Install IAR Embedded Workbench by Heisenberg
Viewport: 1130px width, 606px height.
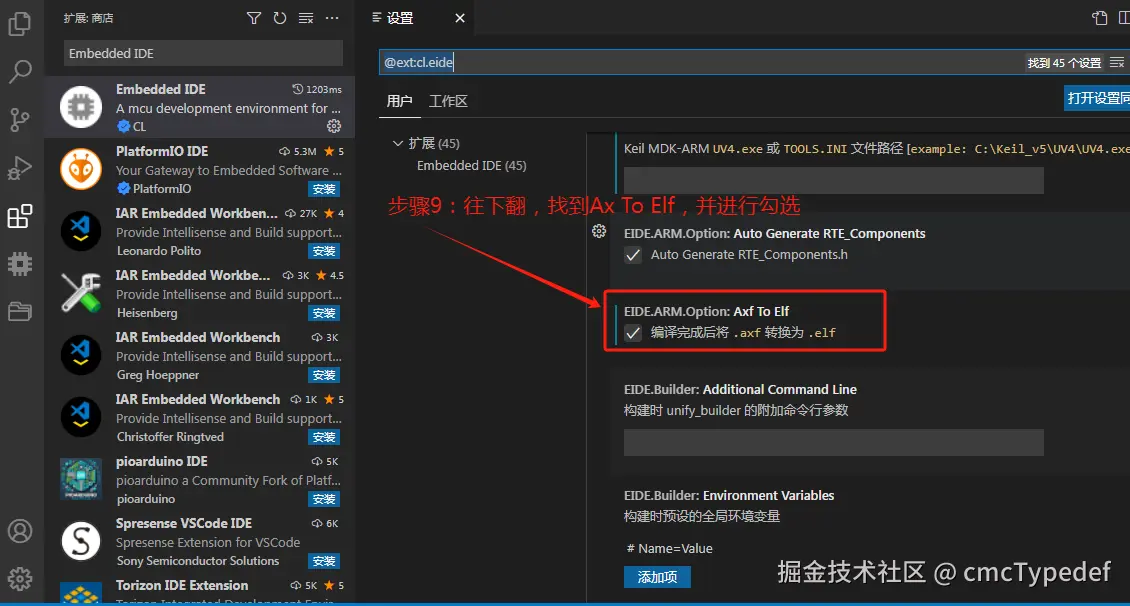pyautogui.click(x=324, y=313)
